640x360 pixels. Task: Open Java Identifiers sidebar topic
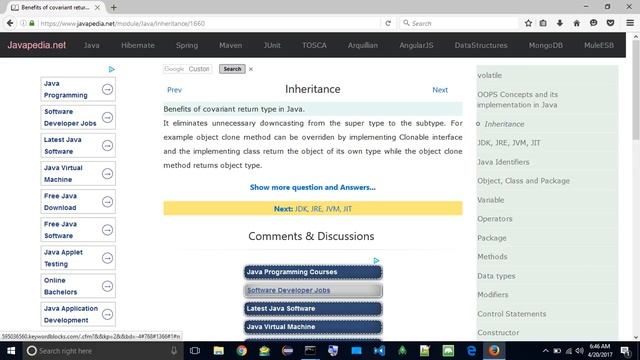[x=503, y=162]
